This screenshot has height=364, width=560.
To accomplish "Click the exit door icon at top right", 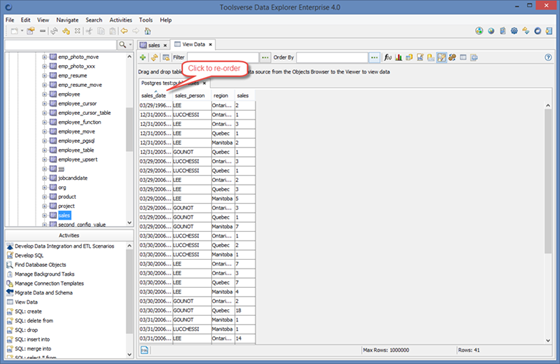I will tap(549, 31).
